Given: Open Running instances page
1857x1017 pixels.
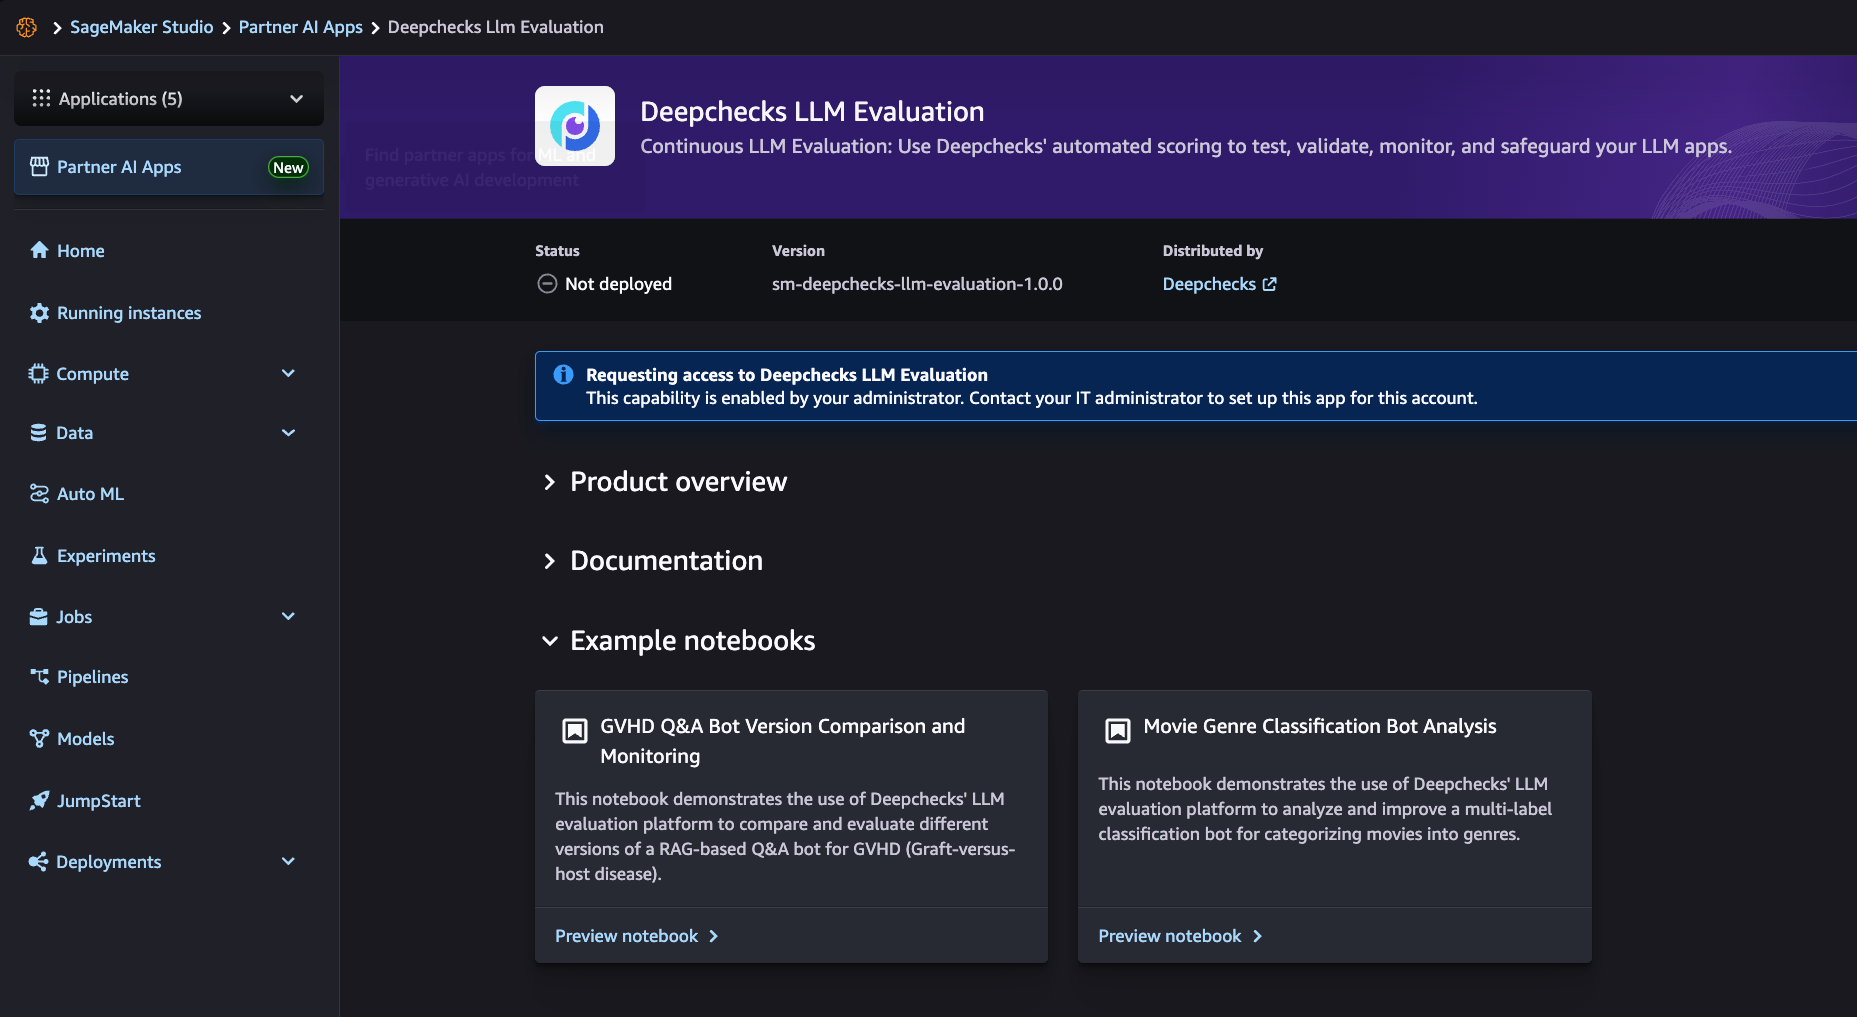Looking at the screenshot, I should (129, 313).
